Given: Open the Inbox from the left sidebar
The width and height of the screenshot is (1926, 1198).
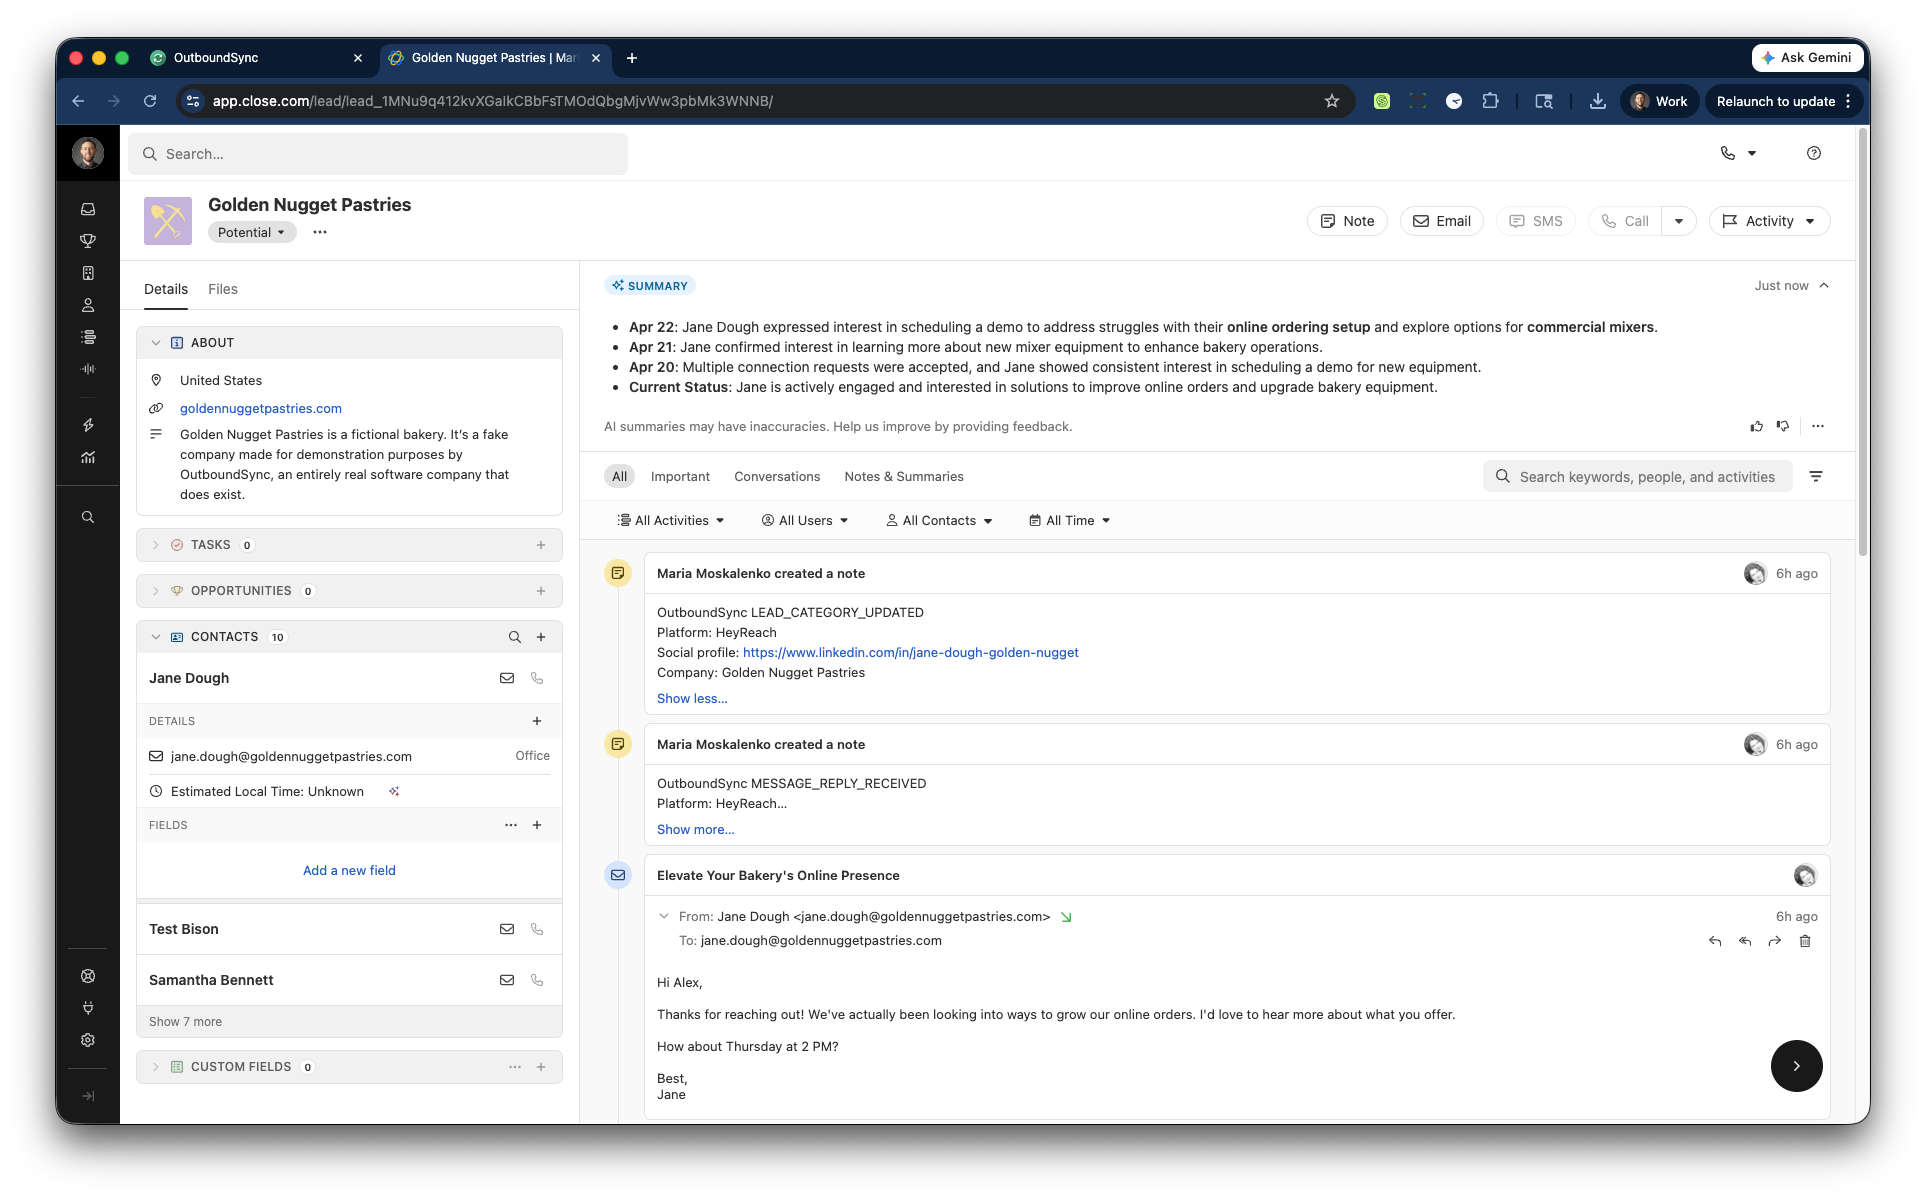Looking at the screenshot, I should click(88, 209).
